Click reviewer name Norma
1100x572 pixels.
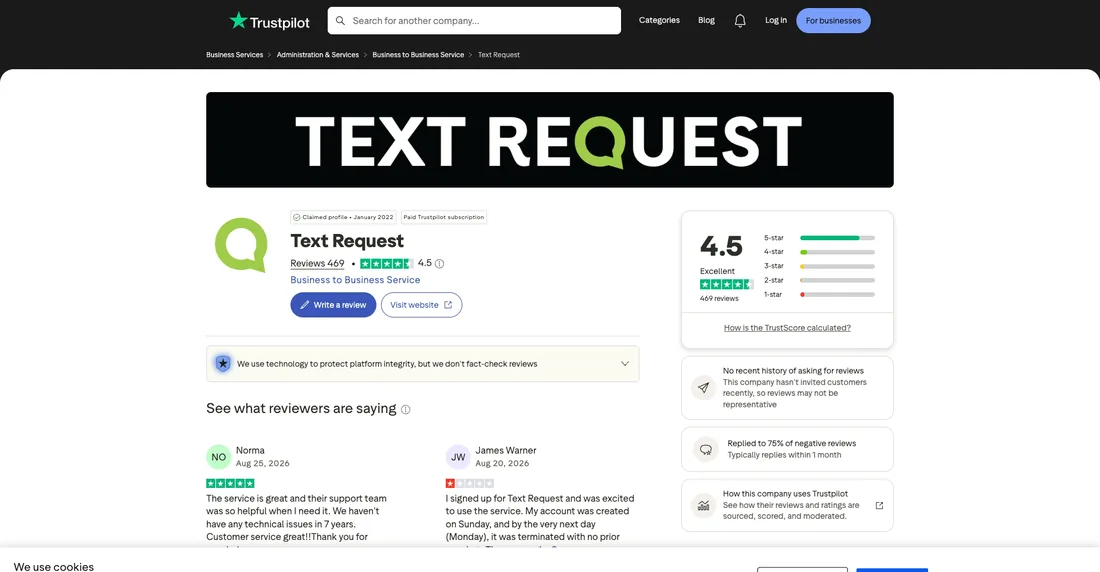point(250,451)
